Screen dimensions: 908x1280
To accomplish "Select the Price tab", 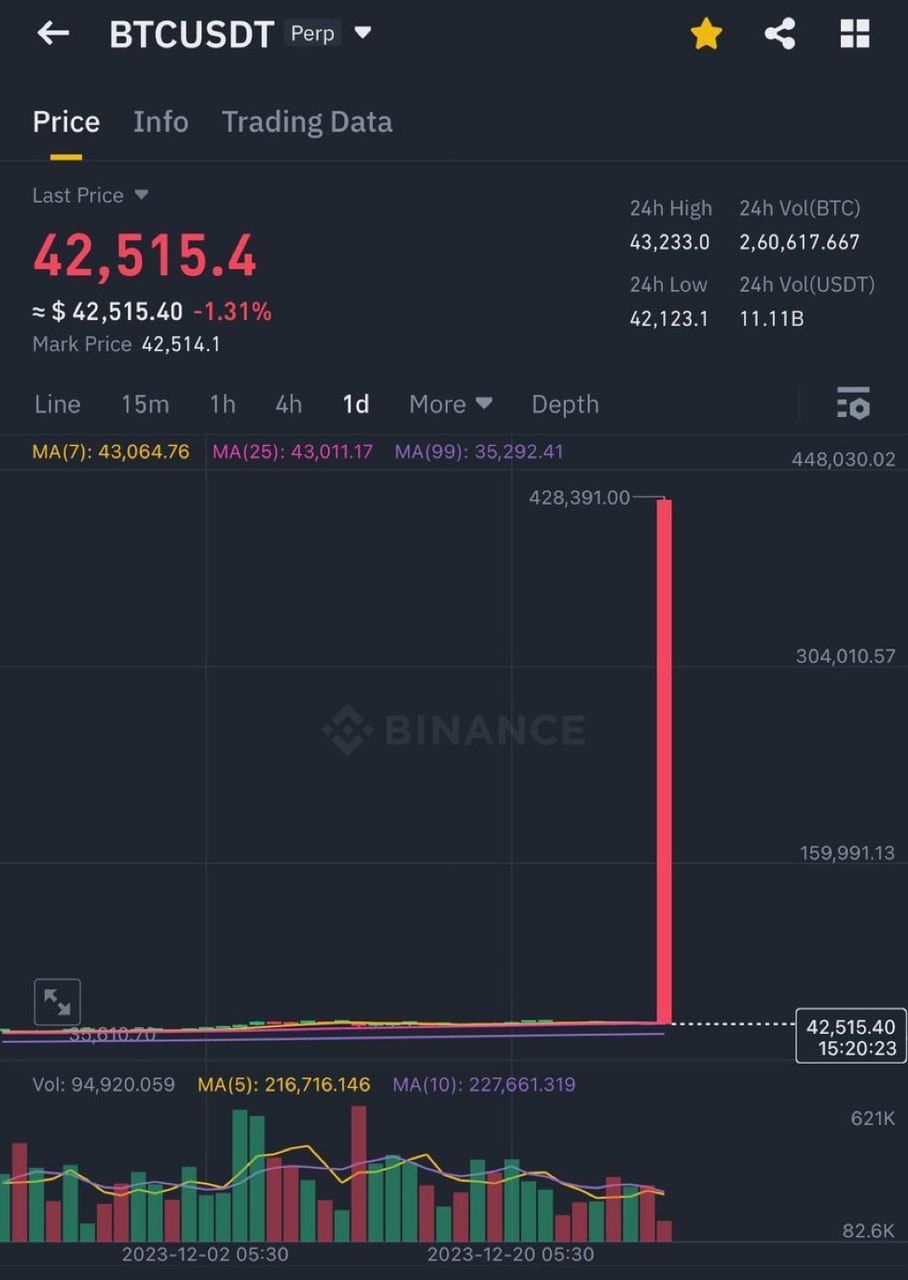I will coord(66,122).
